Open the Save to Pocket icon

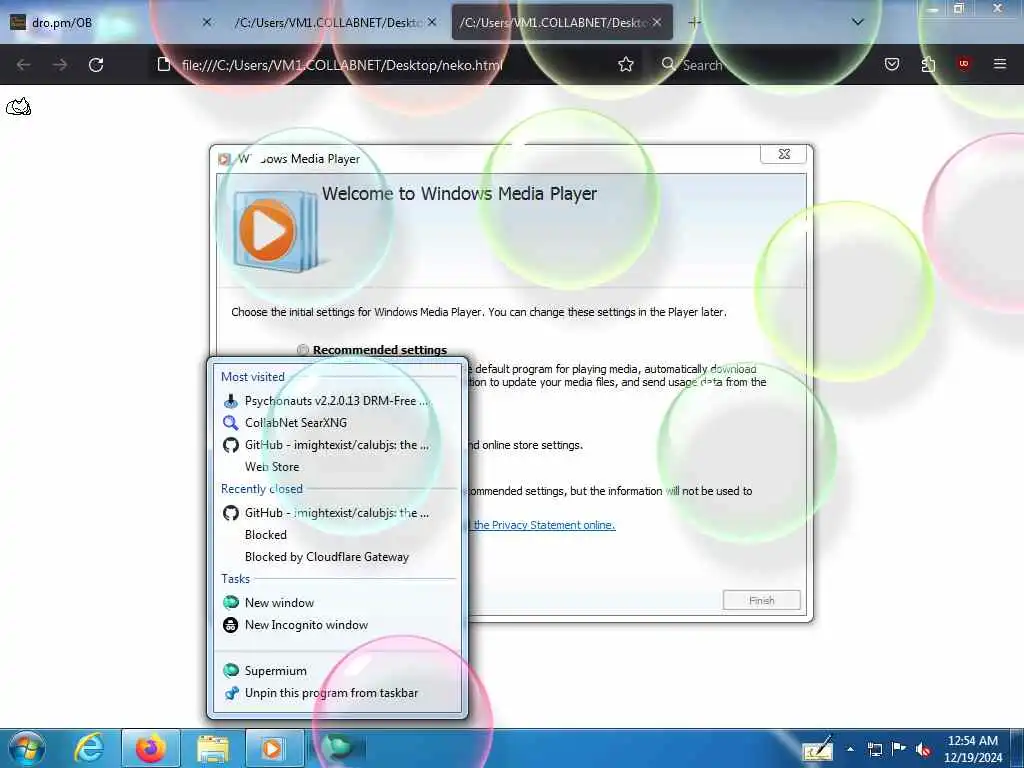[892, 64]
